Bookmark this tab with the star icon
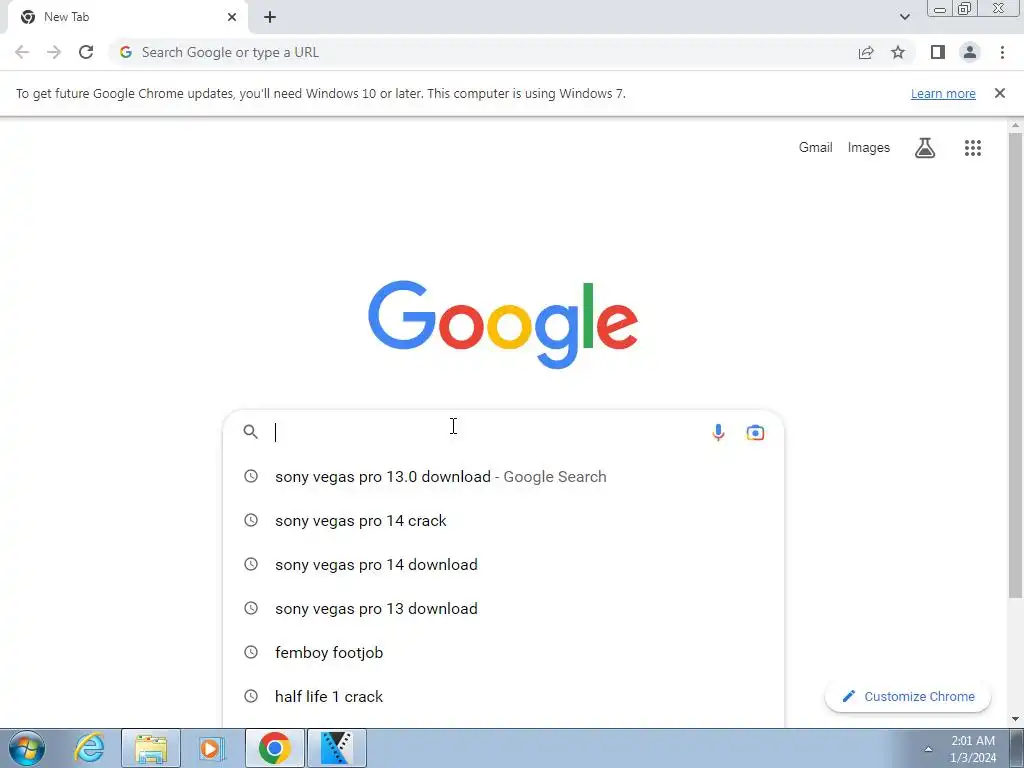Image resolution: width=1024 pixels, height=768 pixels. click(x=898, y=52)
